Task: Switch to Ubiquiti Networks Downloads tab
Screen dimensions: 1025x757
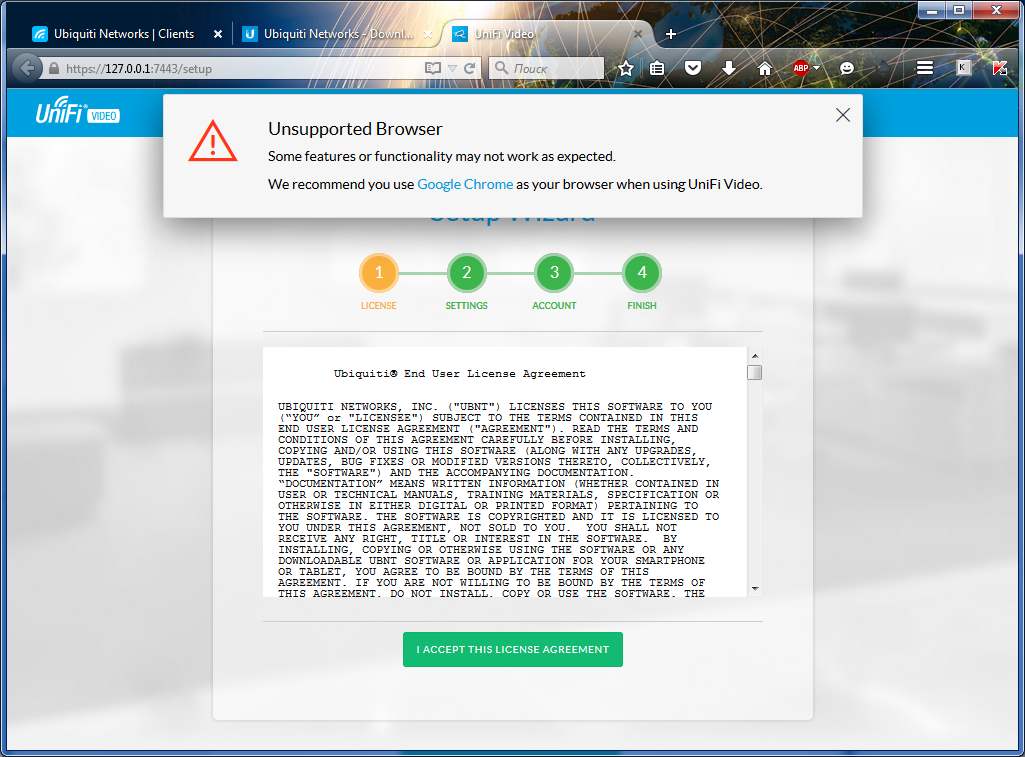Action: click(x=328, y=34)
